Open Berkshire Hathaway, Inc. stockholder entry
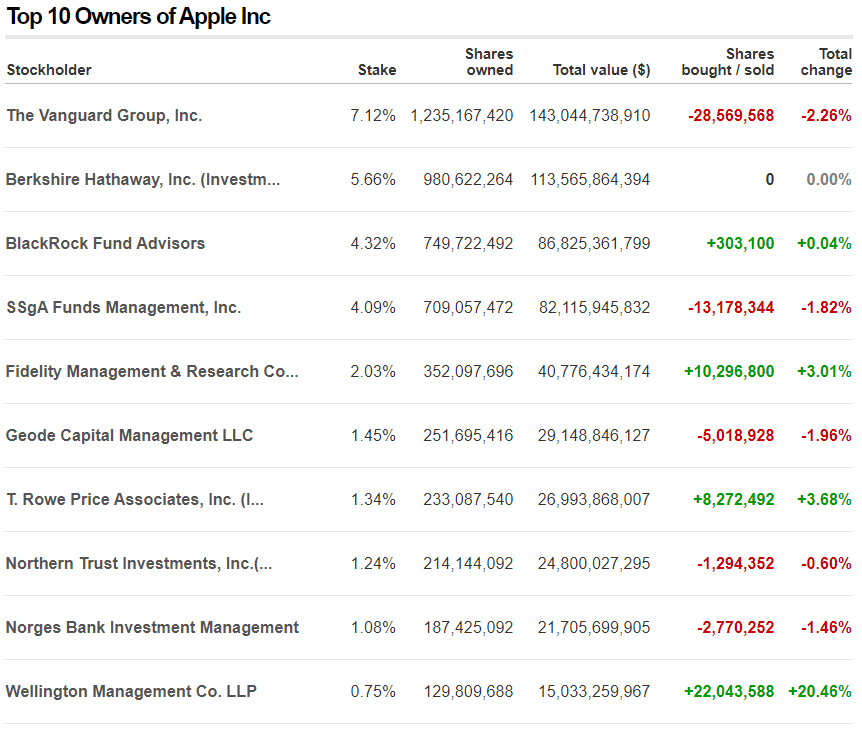 [143, 179]
